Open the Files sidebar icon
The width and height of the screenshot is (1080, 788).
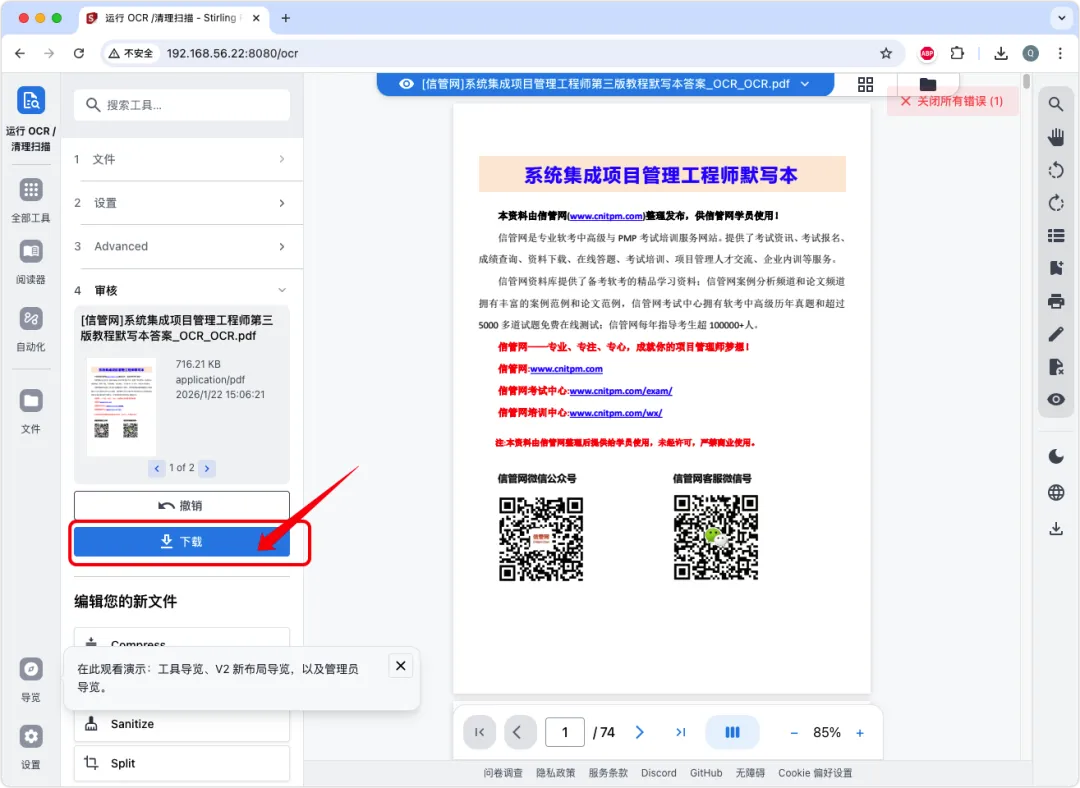[31, 401]
